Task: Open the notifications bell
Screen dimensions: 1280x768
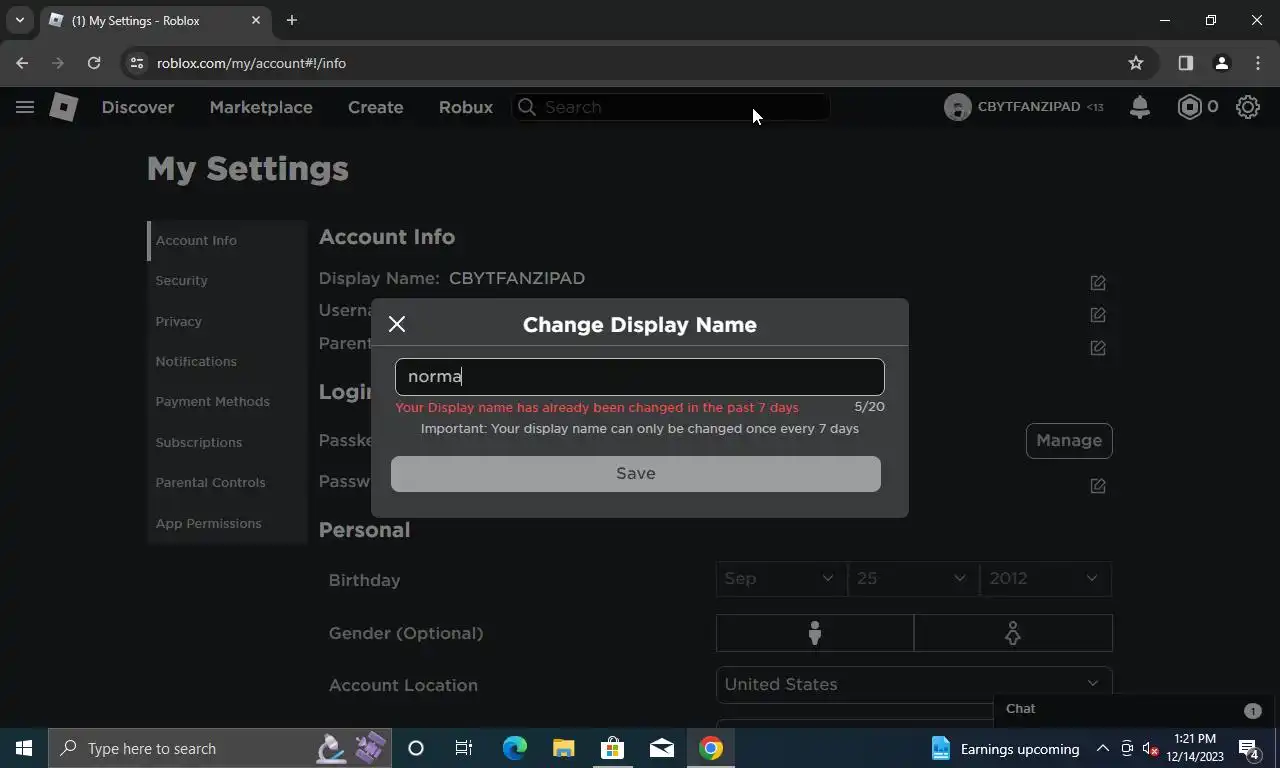Action: [1139, 107]
